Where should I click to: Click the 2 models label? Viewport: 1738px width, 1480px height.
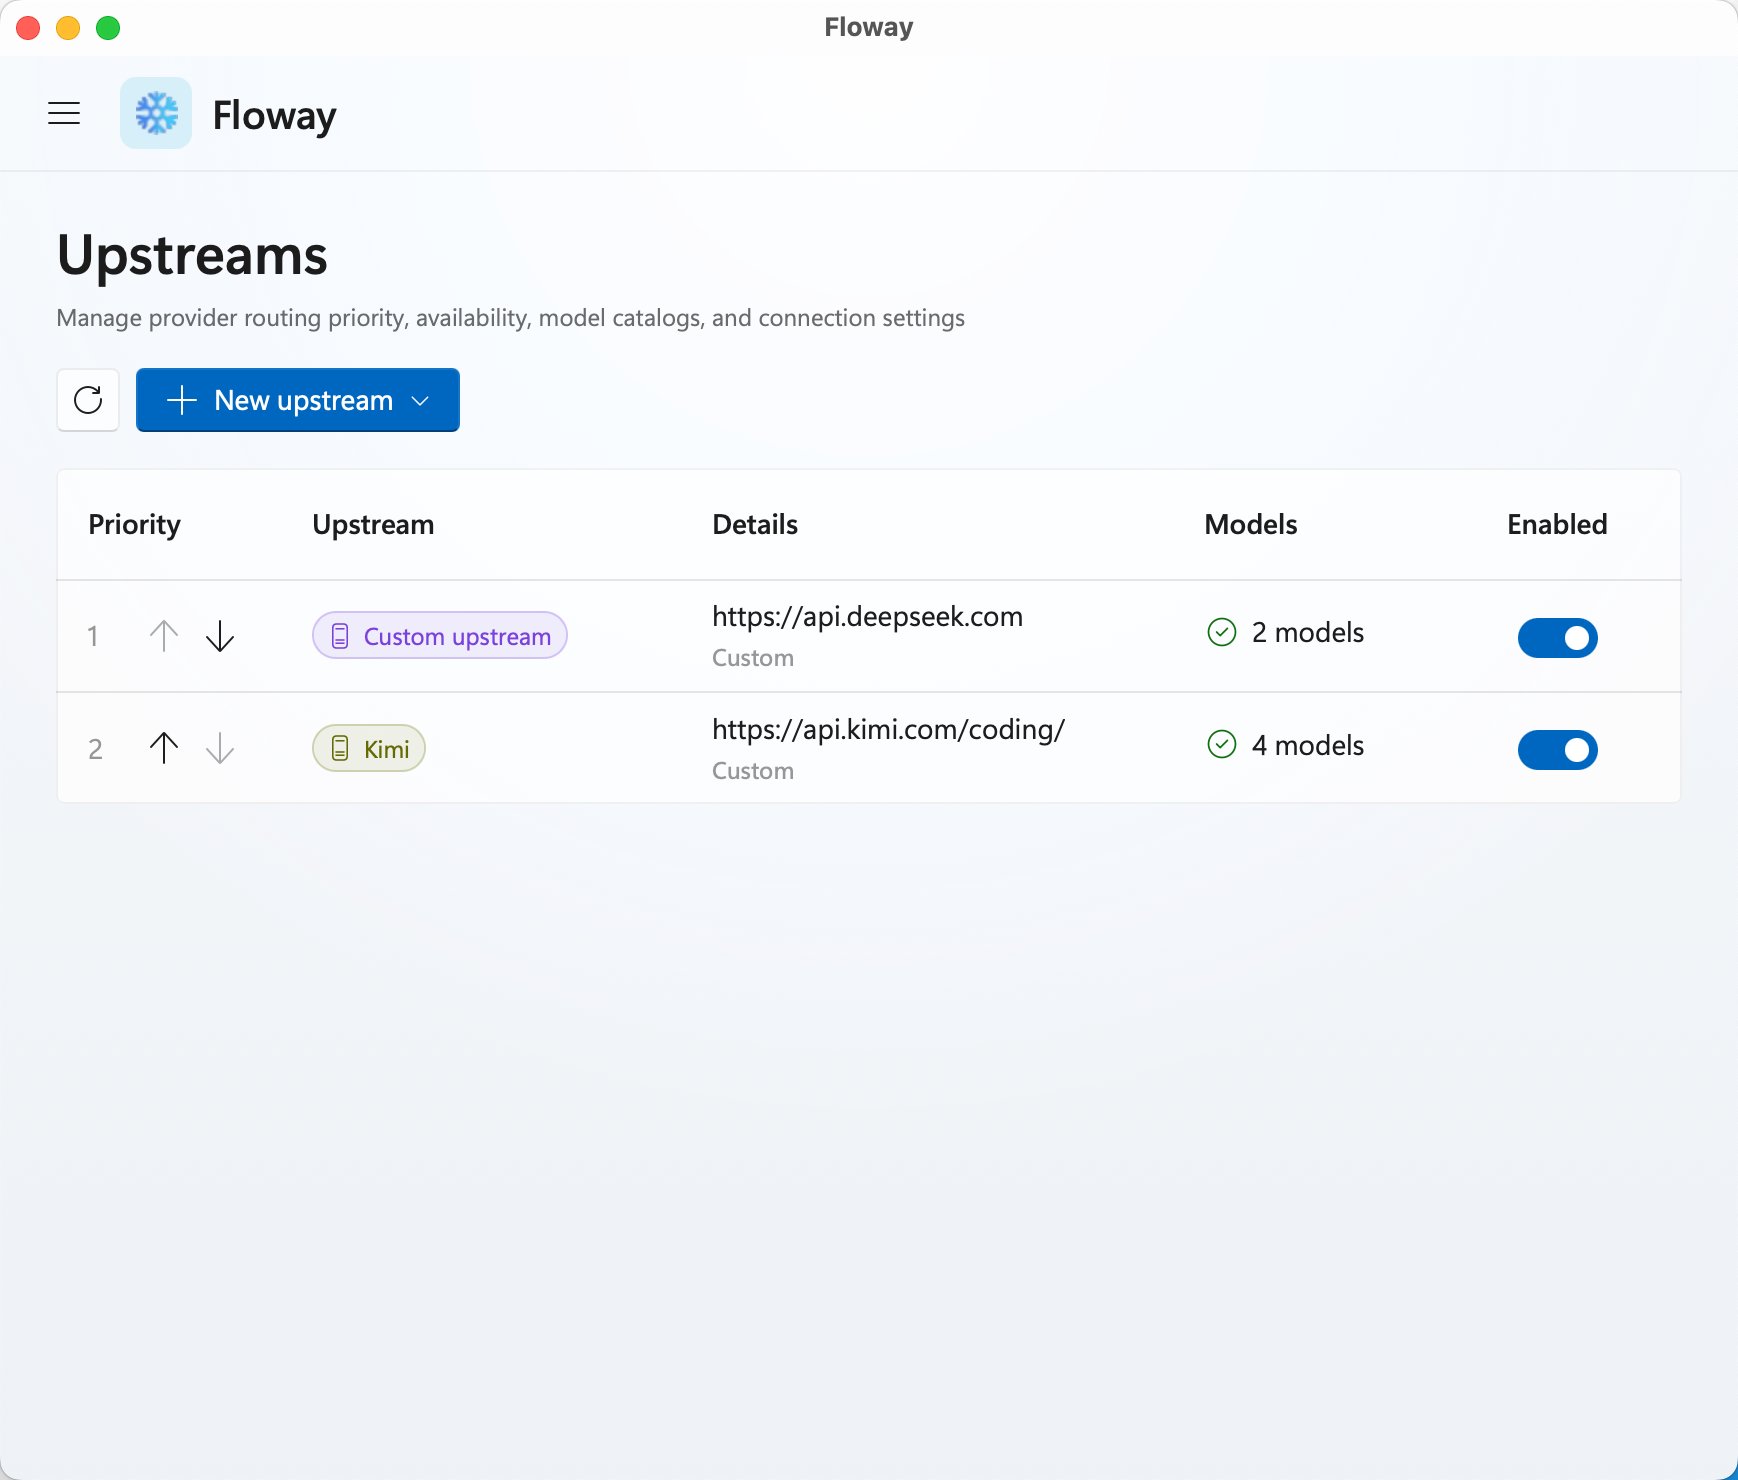(1308, 632)
